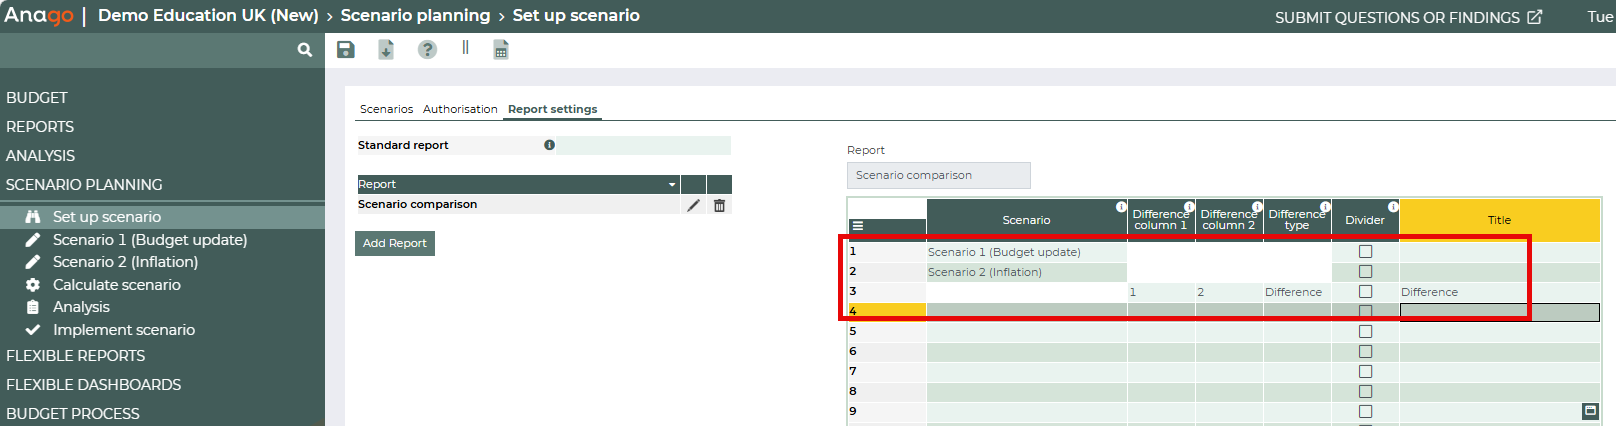Click the sidebar search magnifier icon
Screen dimensions: 1616x426
[x=305, y=50]
